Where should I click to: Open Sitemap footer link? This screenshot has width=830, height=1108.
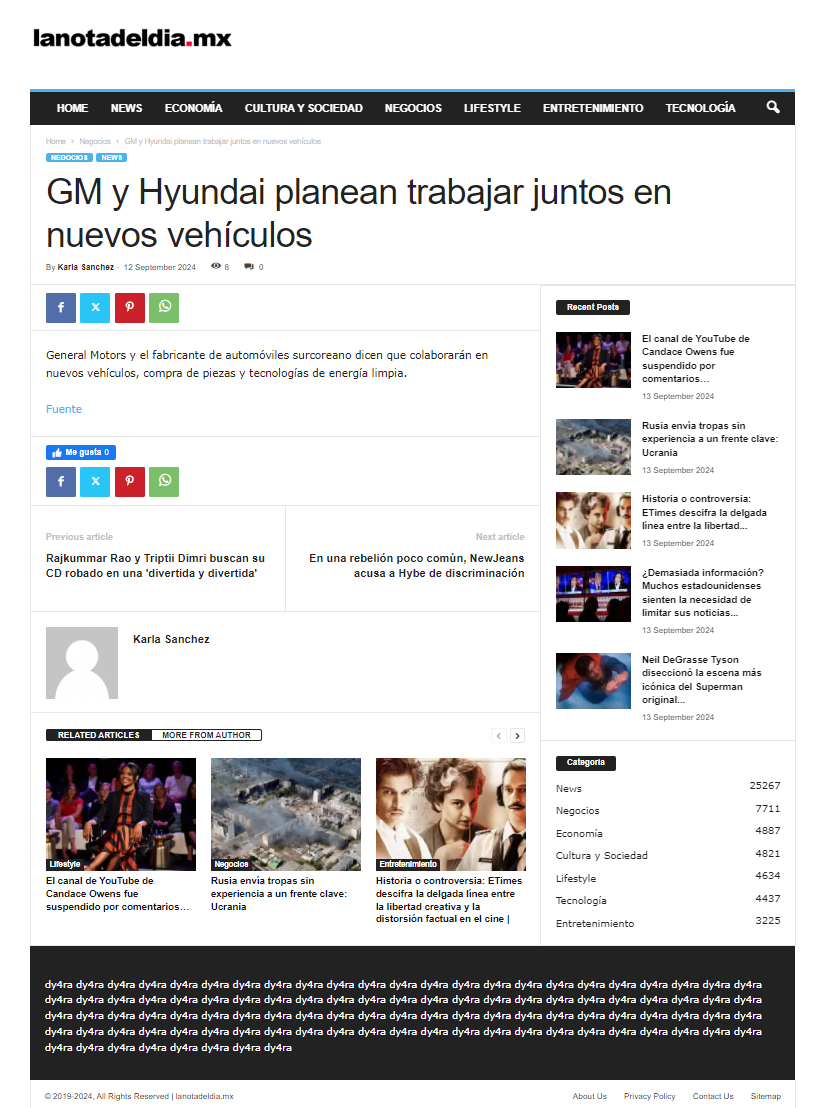pos(766,1096)
